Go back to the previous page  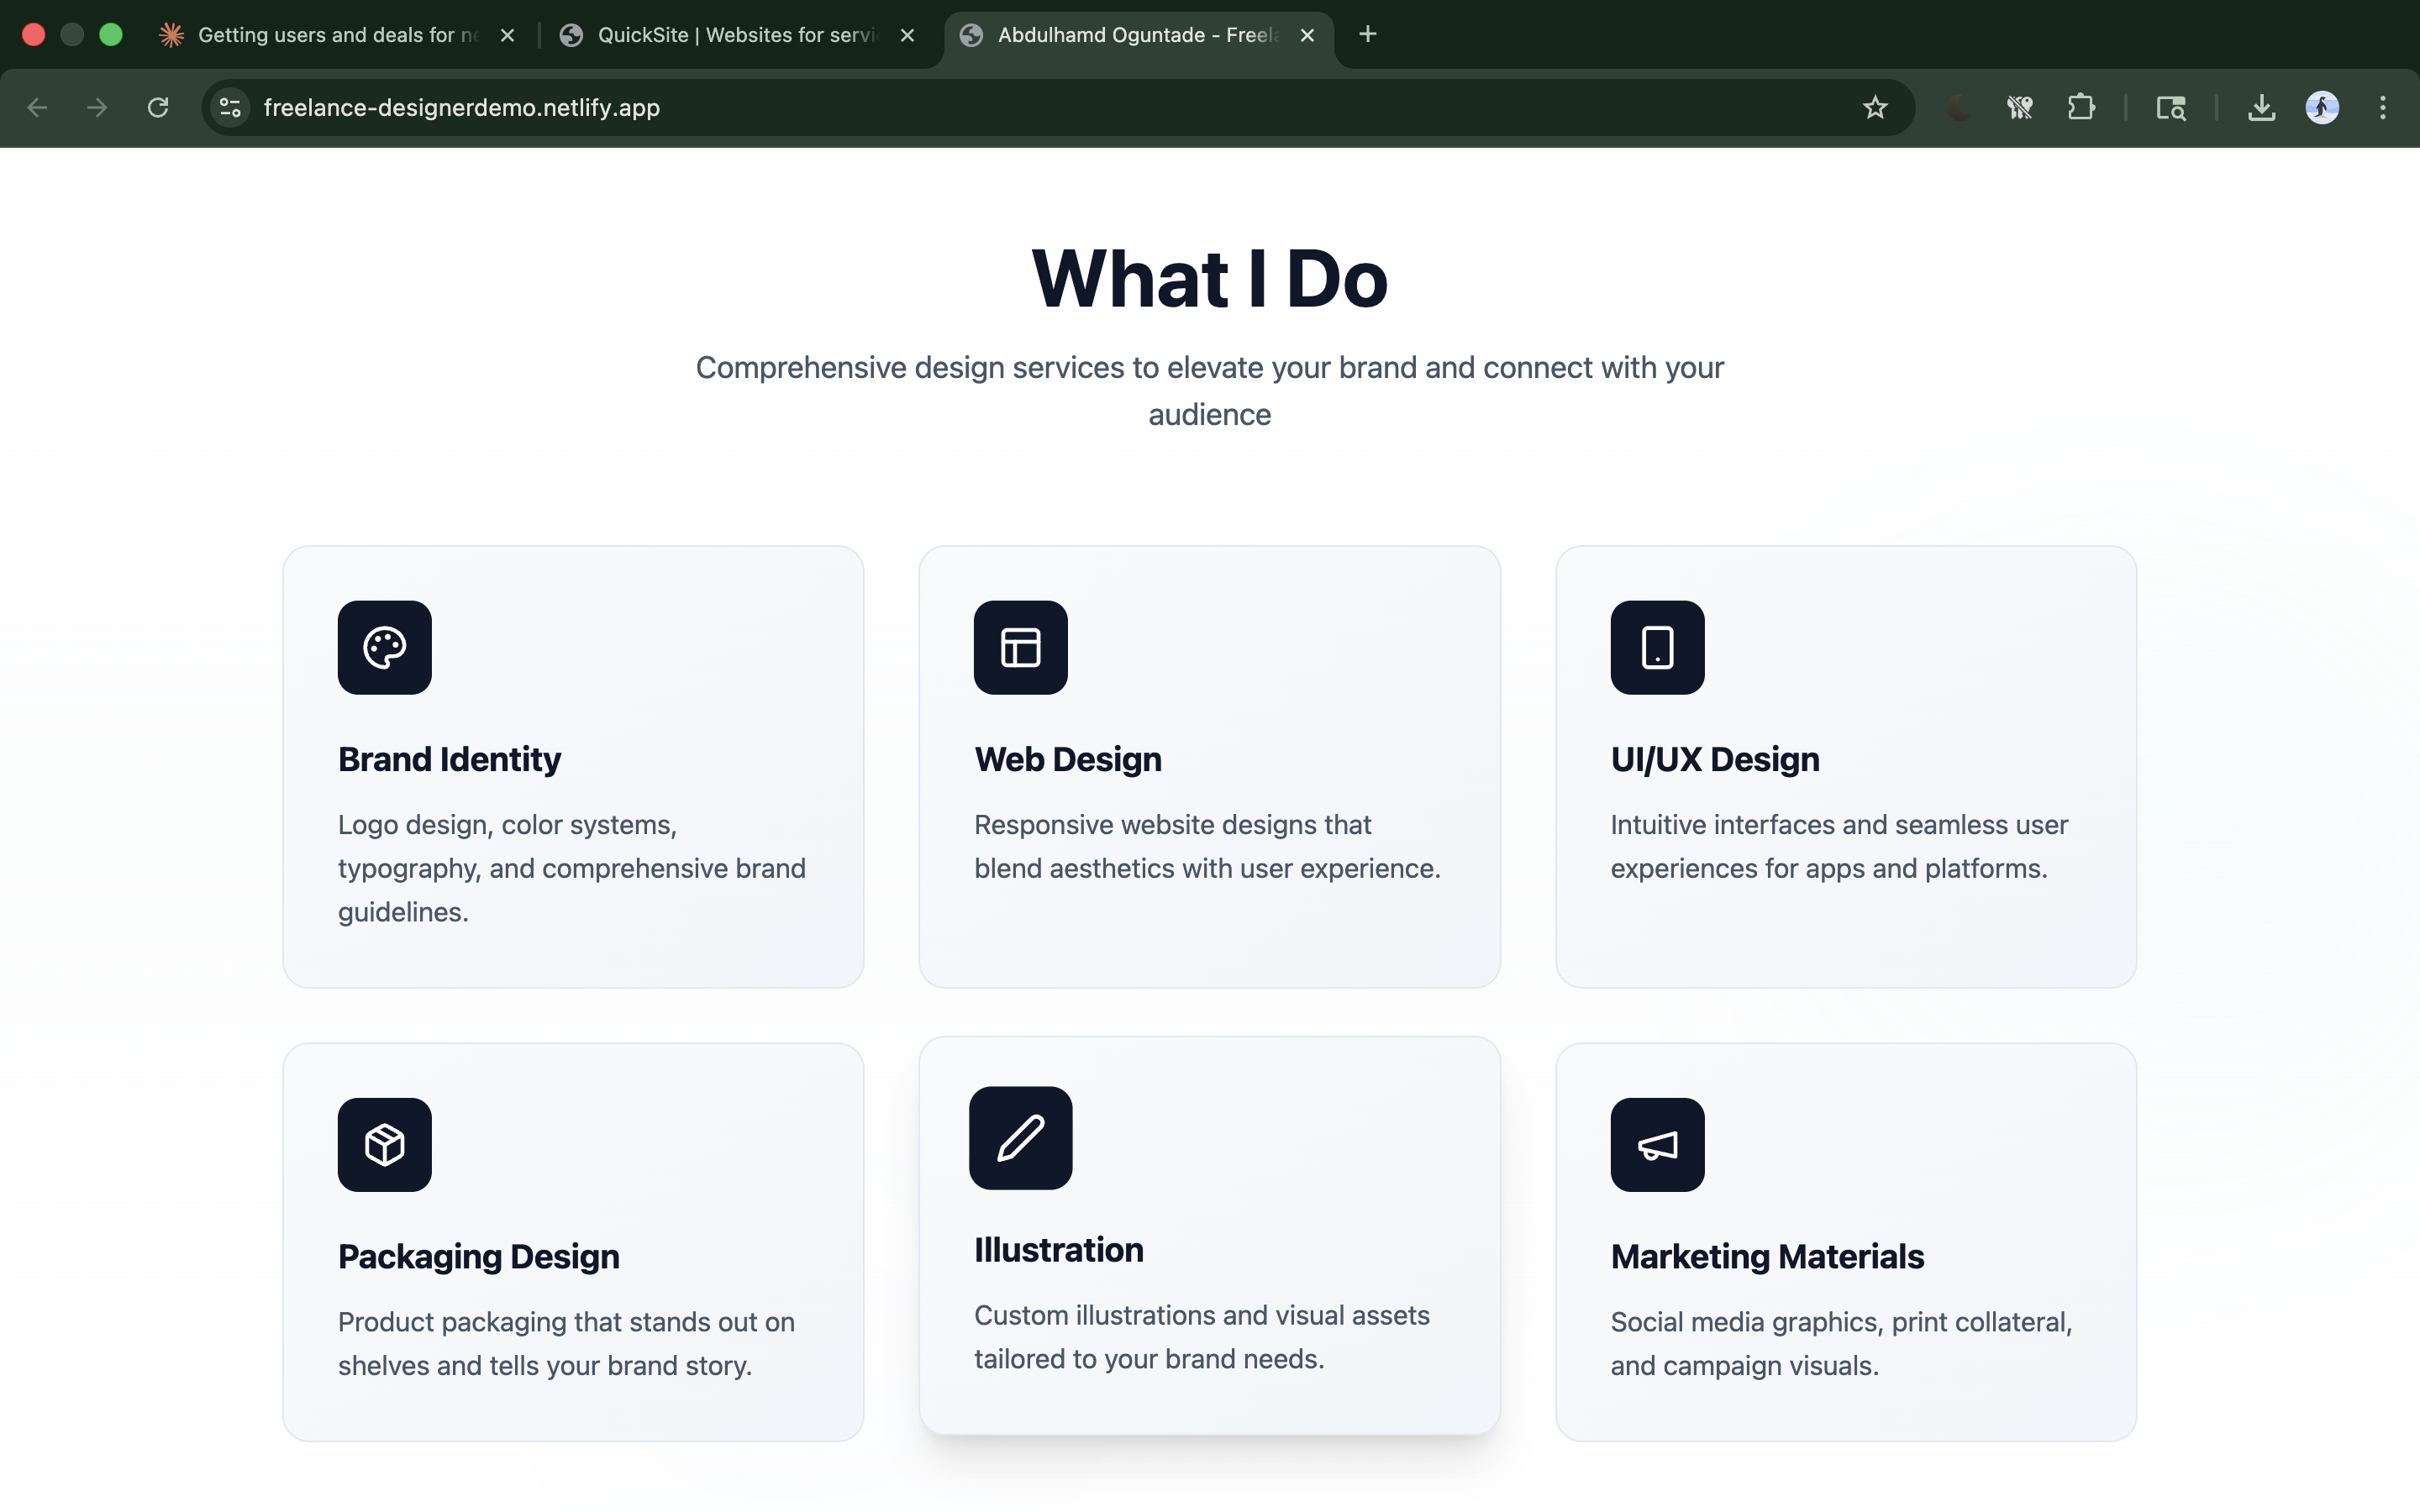(x=37, y=107)
